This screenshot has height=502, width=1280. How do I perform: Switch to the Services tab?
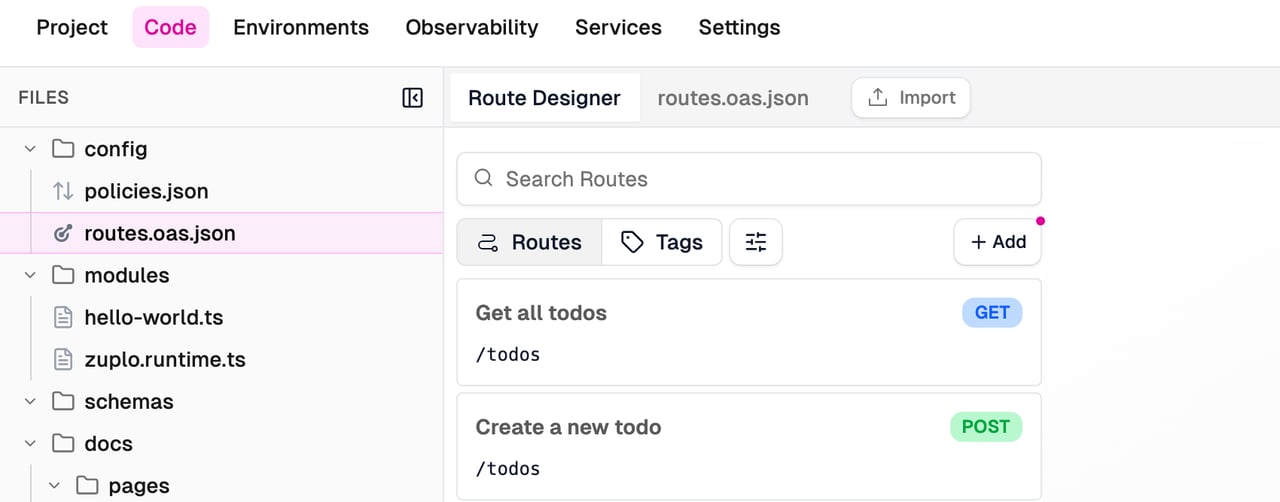[618, 27]
